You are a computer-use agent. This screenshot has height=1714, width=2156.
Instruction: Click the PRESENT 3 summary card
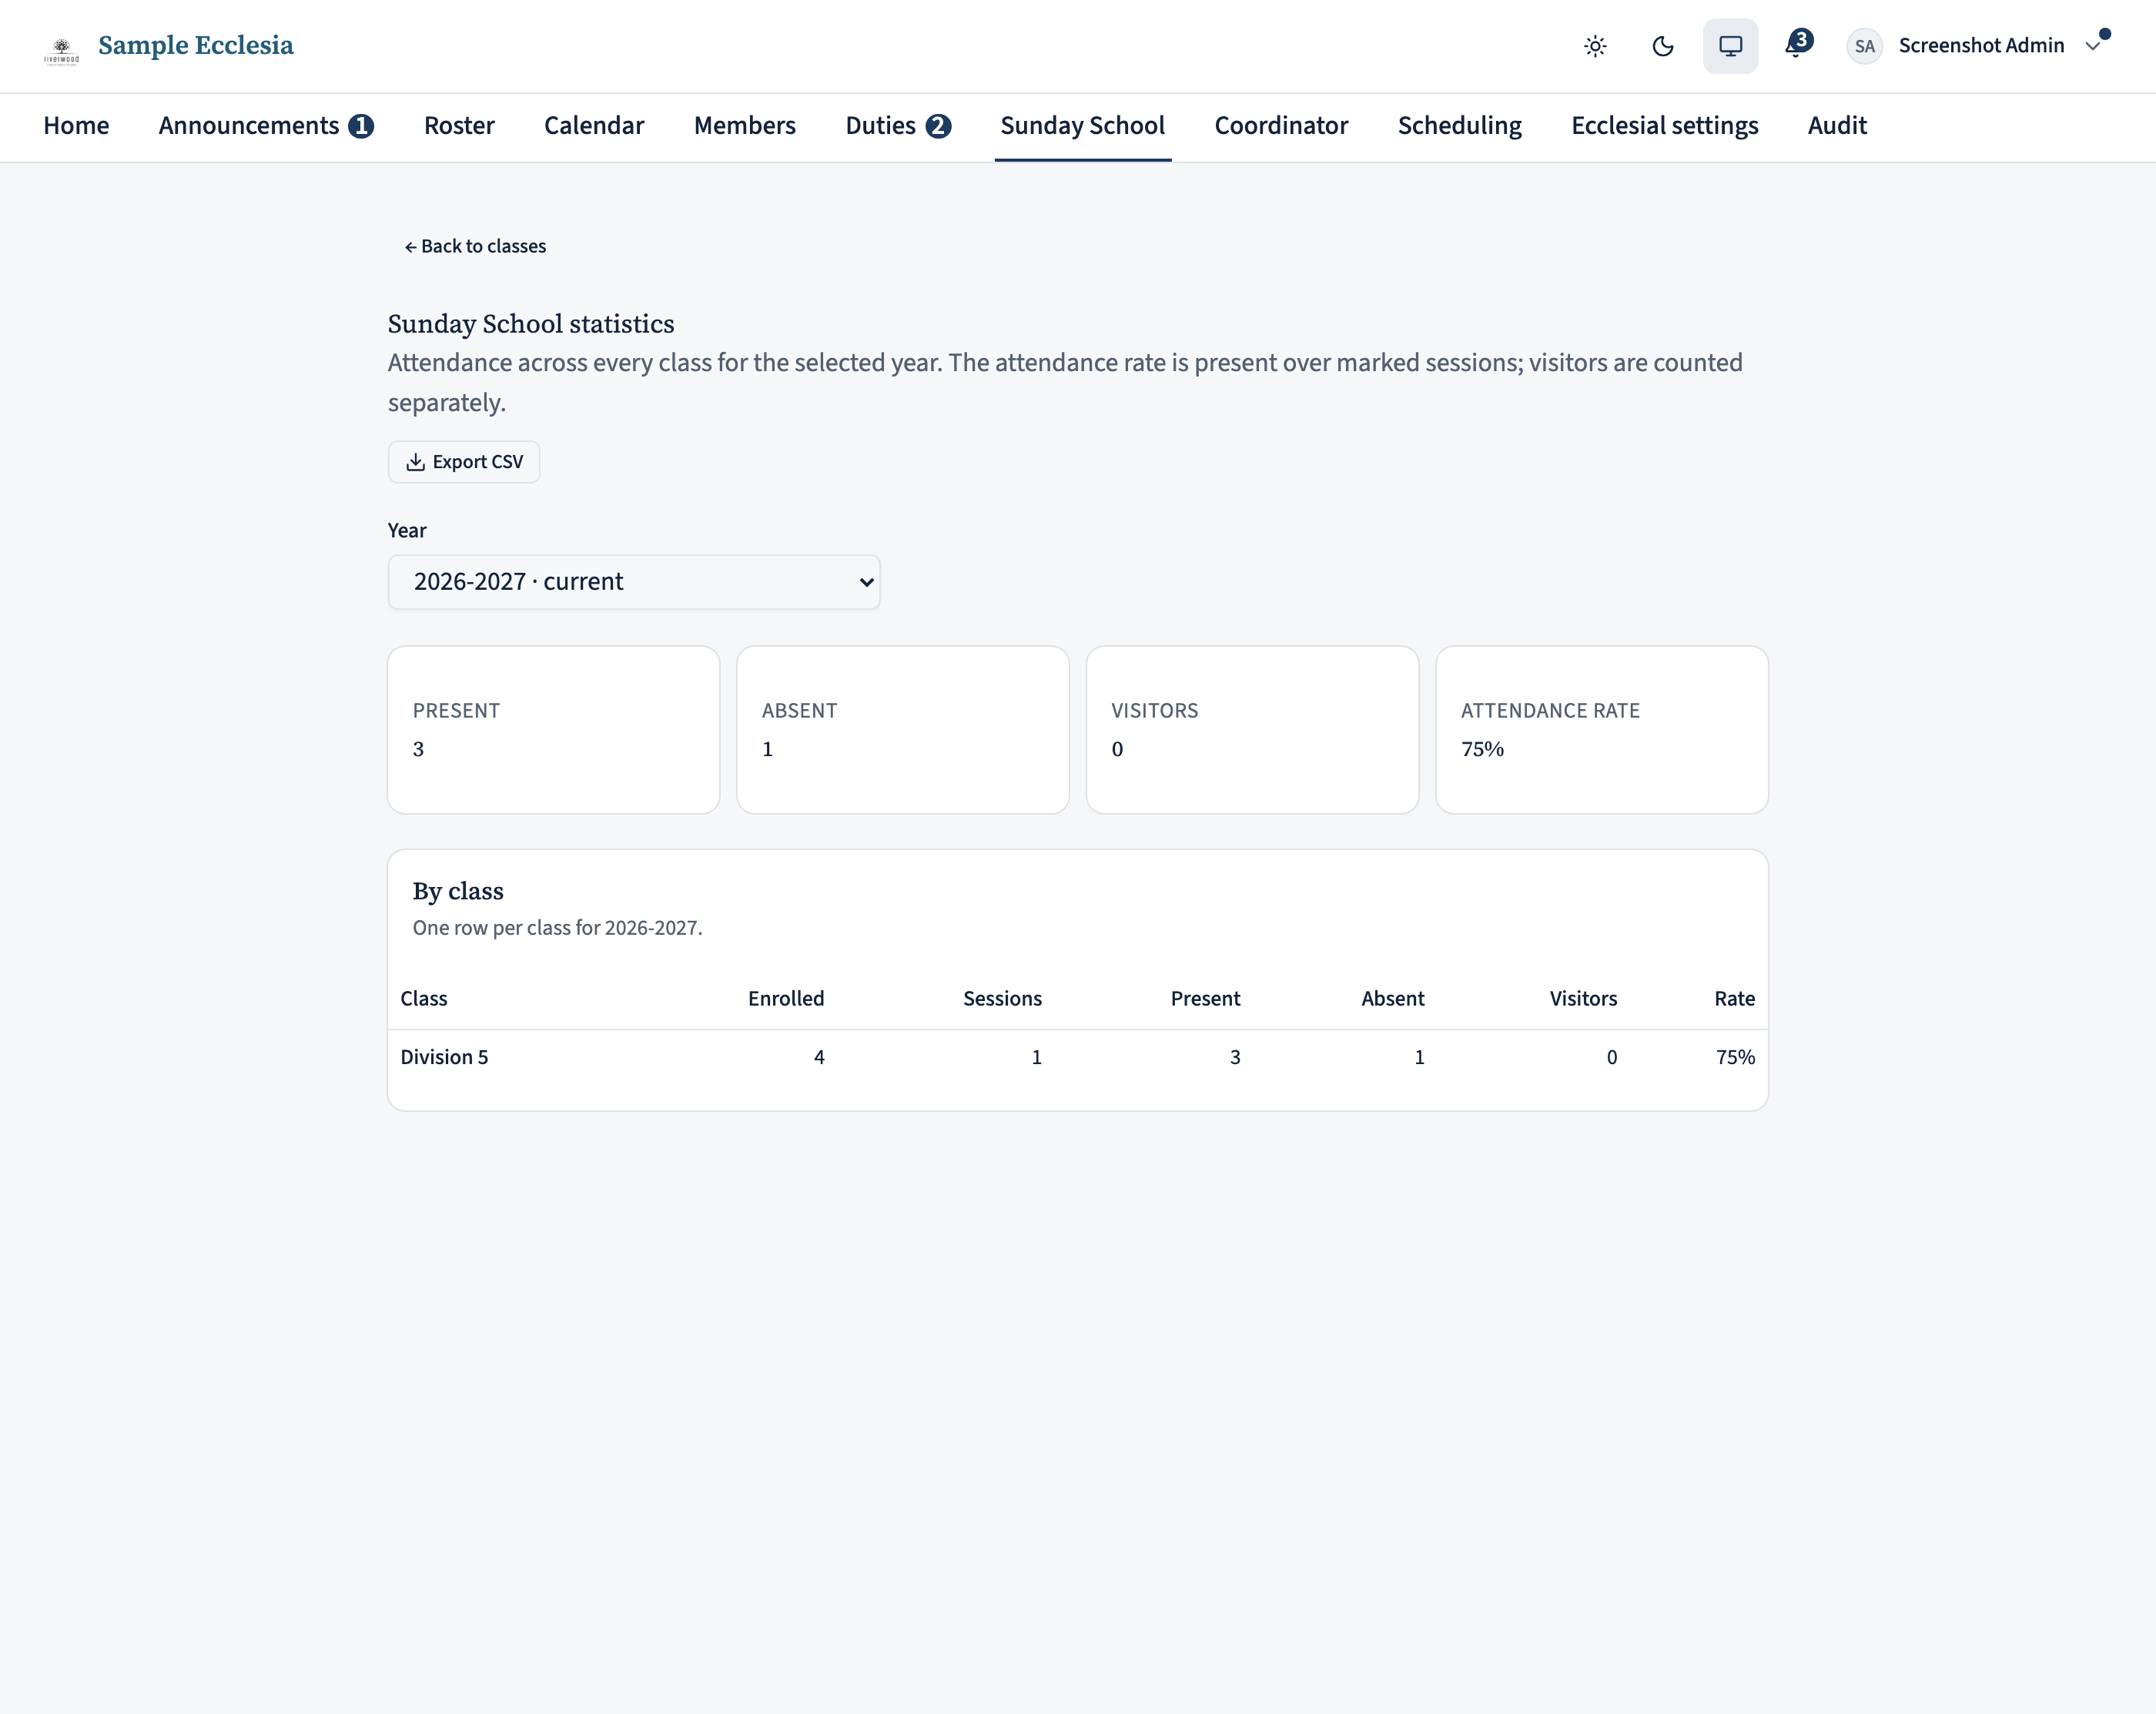point(553,730)
